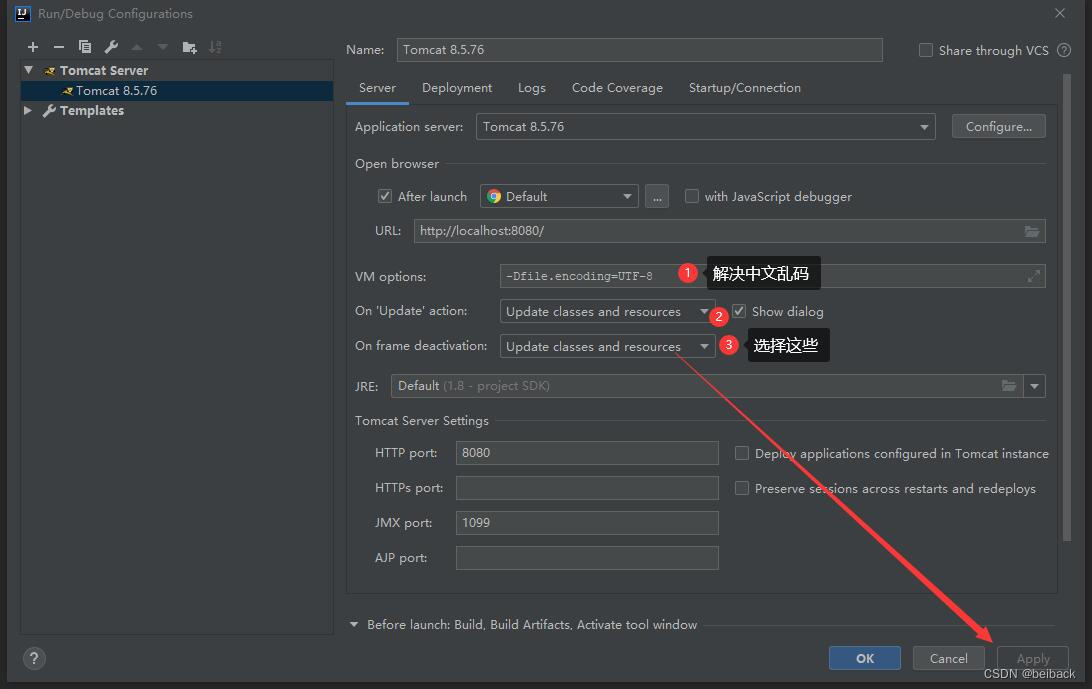
Task: Switch to Logs tab
Action: [x=532, y=88]
